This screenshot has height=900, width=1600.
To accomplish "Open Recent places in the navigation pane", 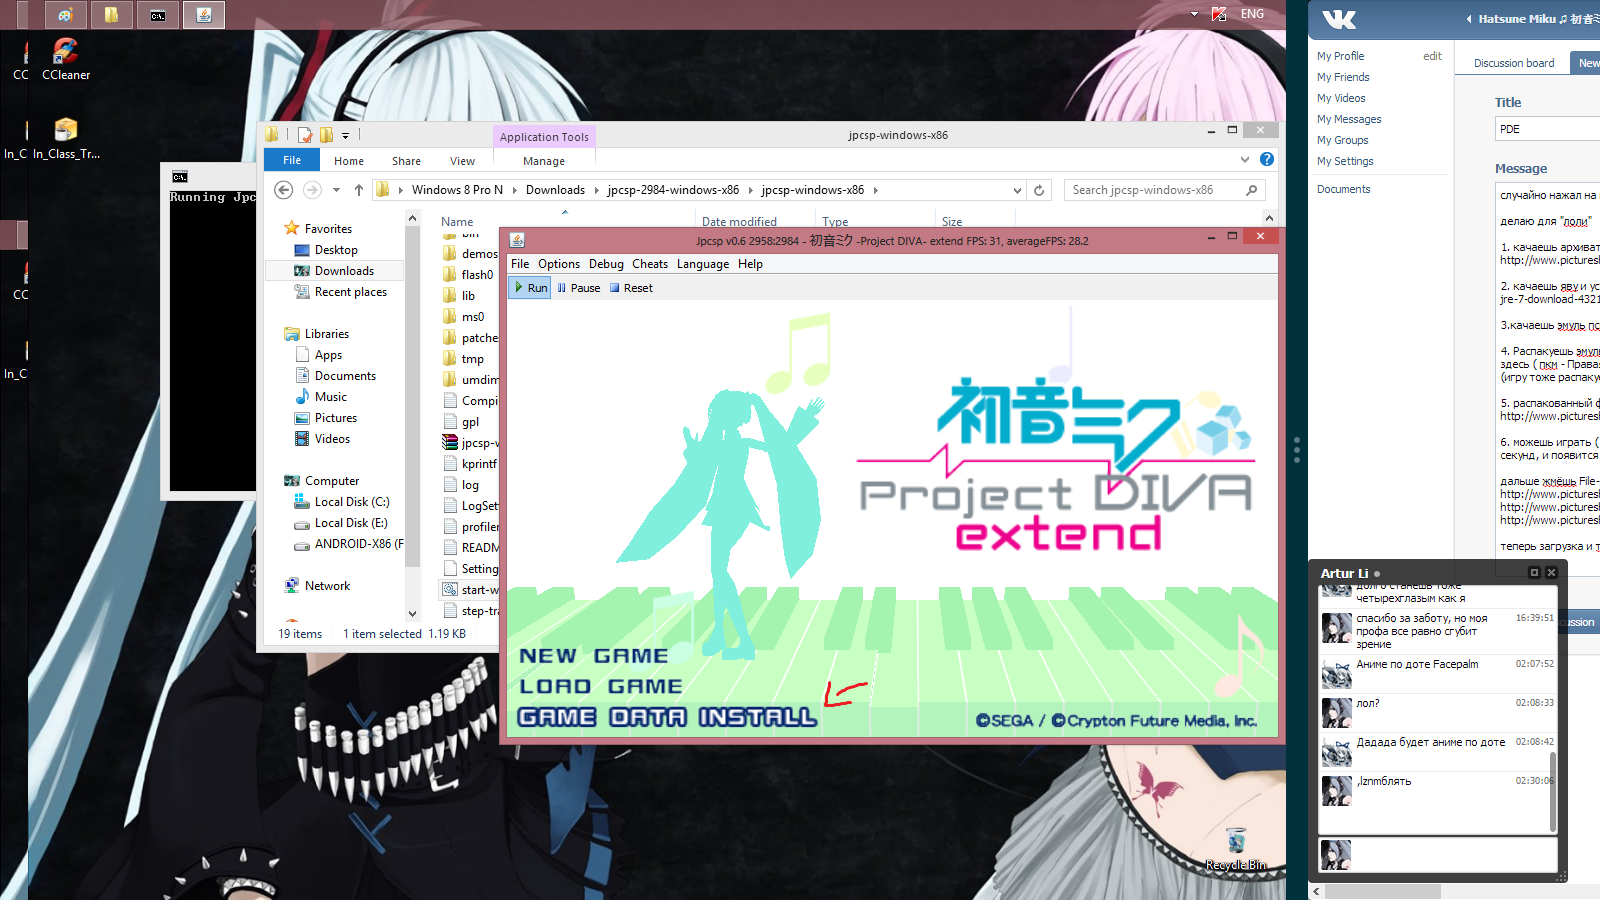I will [x=350, y=292].
